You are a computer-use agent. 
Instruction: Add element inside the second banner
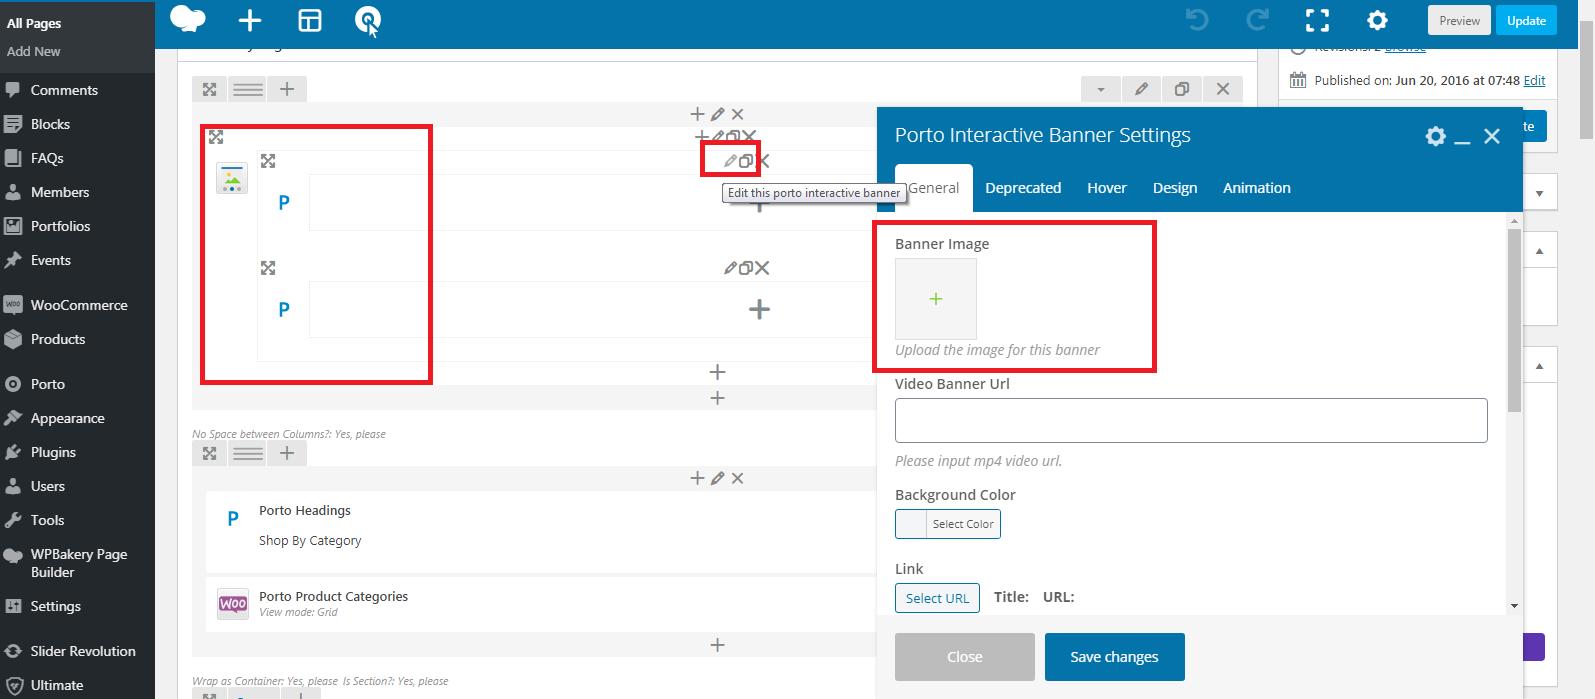pos(759,309)
